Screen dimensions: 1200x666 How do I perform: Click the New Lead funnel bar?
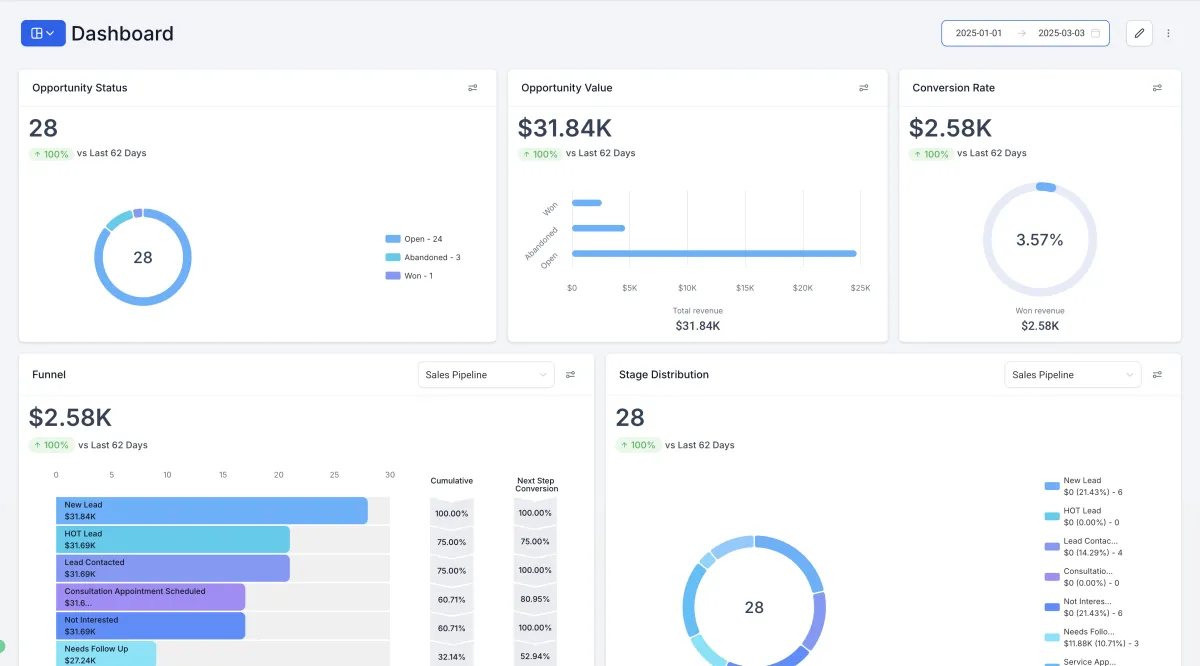212,511
